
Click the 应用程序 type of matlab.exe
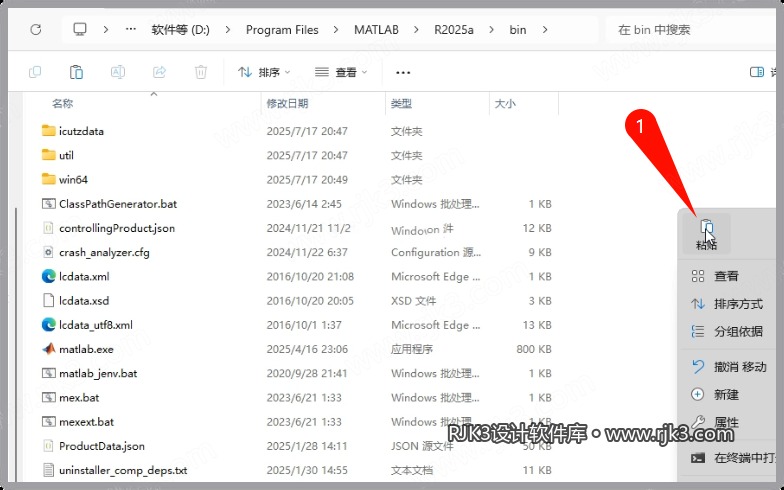click(x=412, y=349)
